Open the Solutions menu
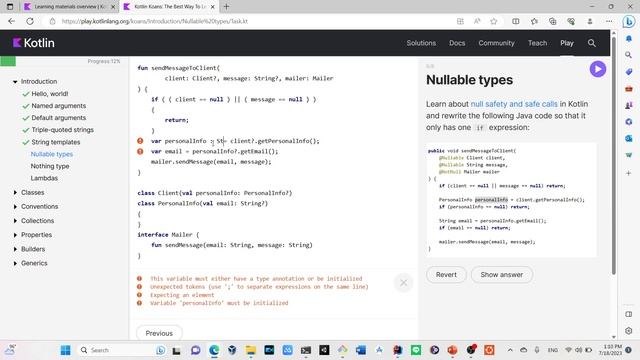Viewport: 640px width, 360px height. (421, 43)
